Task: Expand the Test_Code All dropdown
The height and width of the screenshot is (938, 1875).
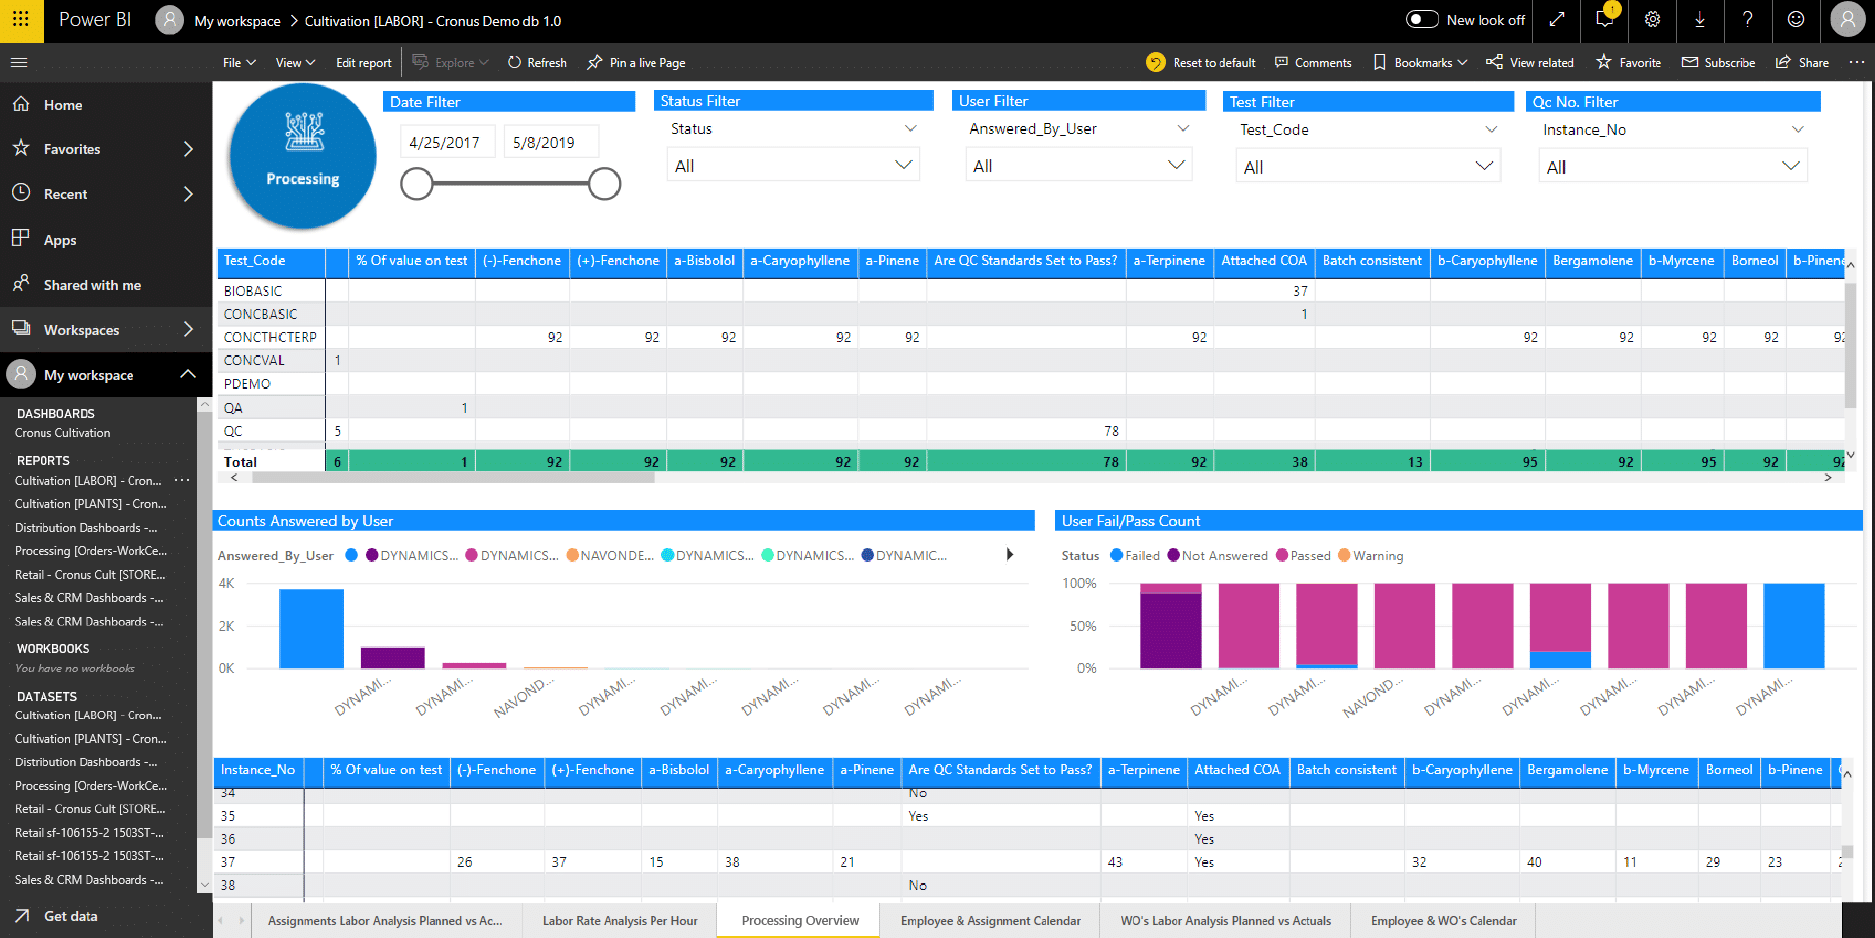Action: point(1367,167)
